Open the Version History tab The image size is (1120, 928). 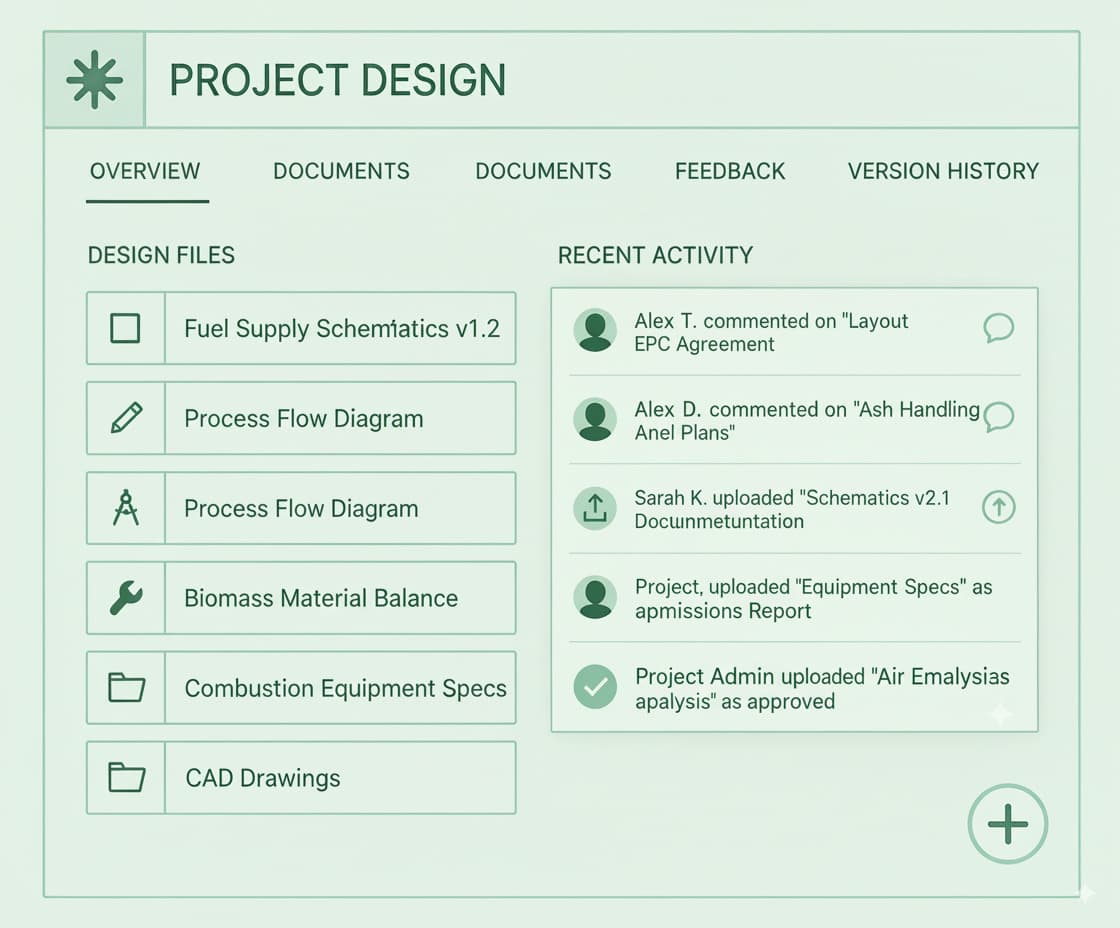tap(943, 171)
